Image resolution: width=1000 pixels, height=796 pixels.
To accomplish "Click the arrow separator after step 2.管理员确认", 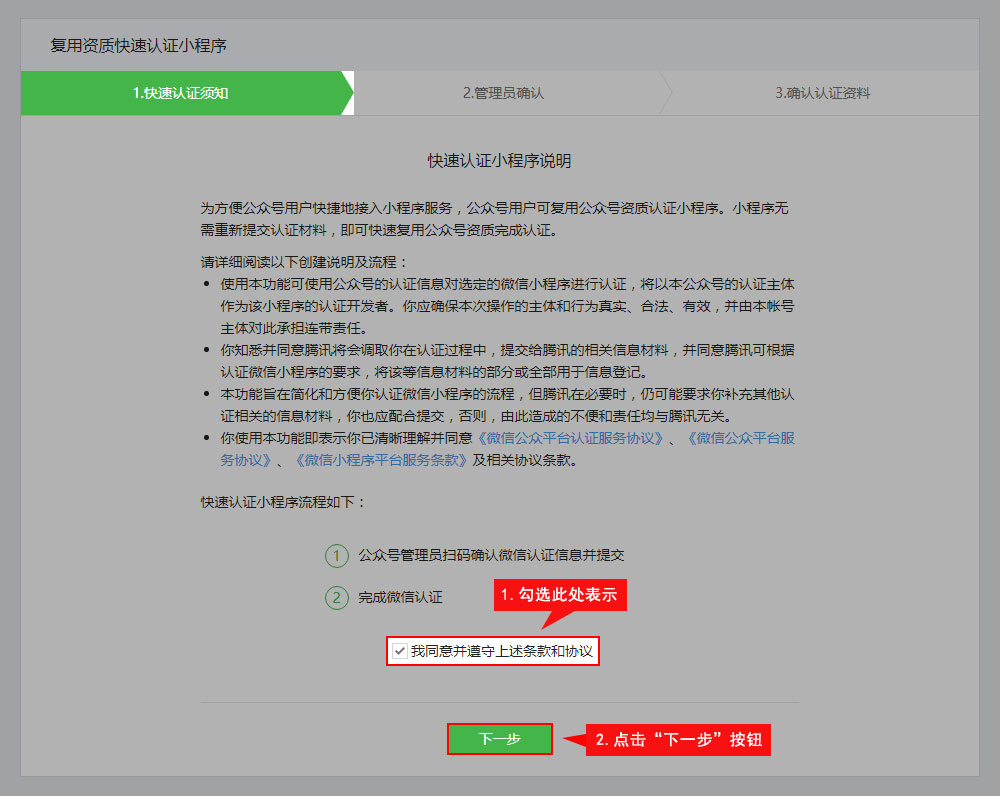I will (x=666, y=93).
